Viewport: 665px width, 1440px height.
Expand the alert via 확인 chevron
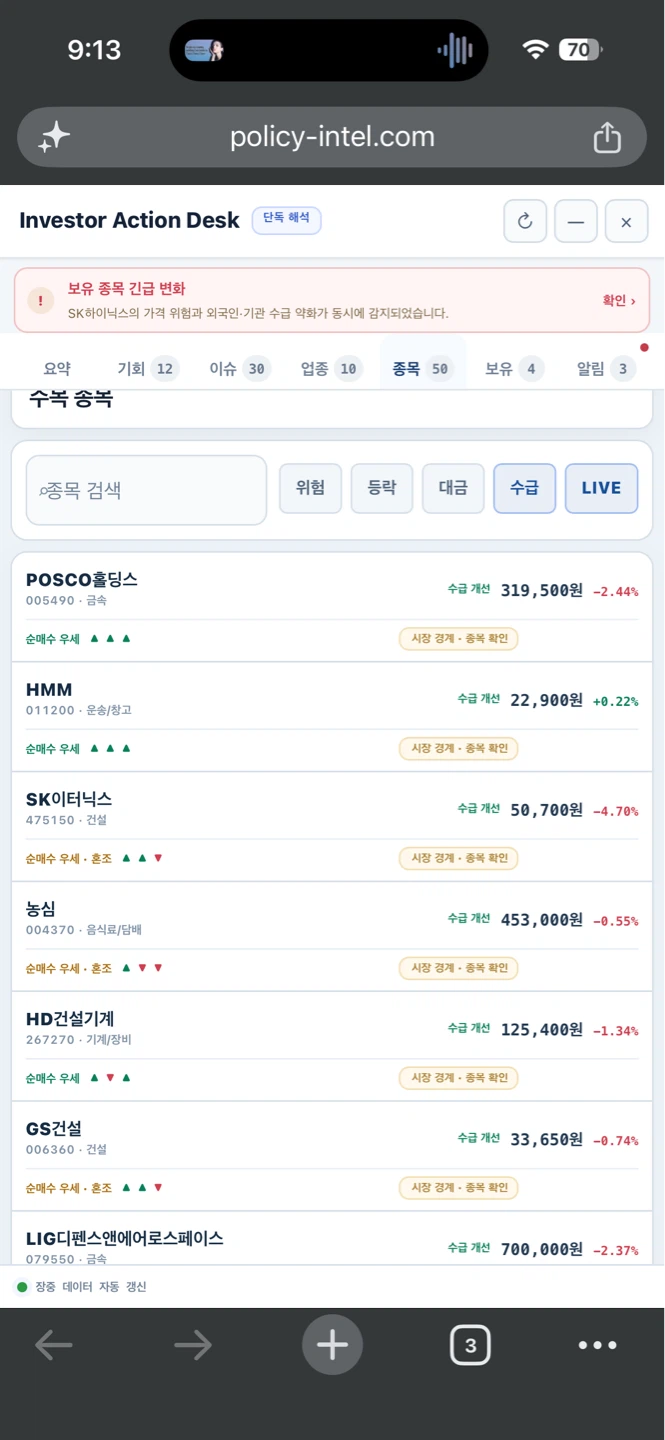(x=618, y=300)
